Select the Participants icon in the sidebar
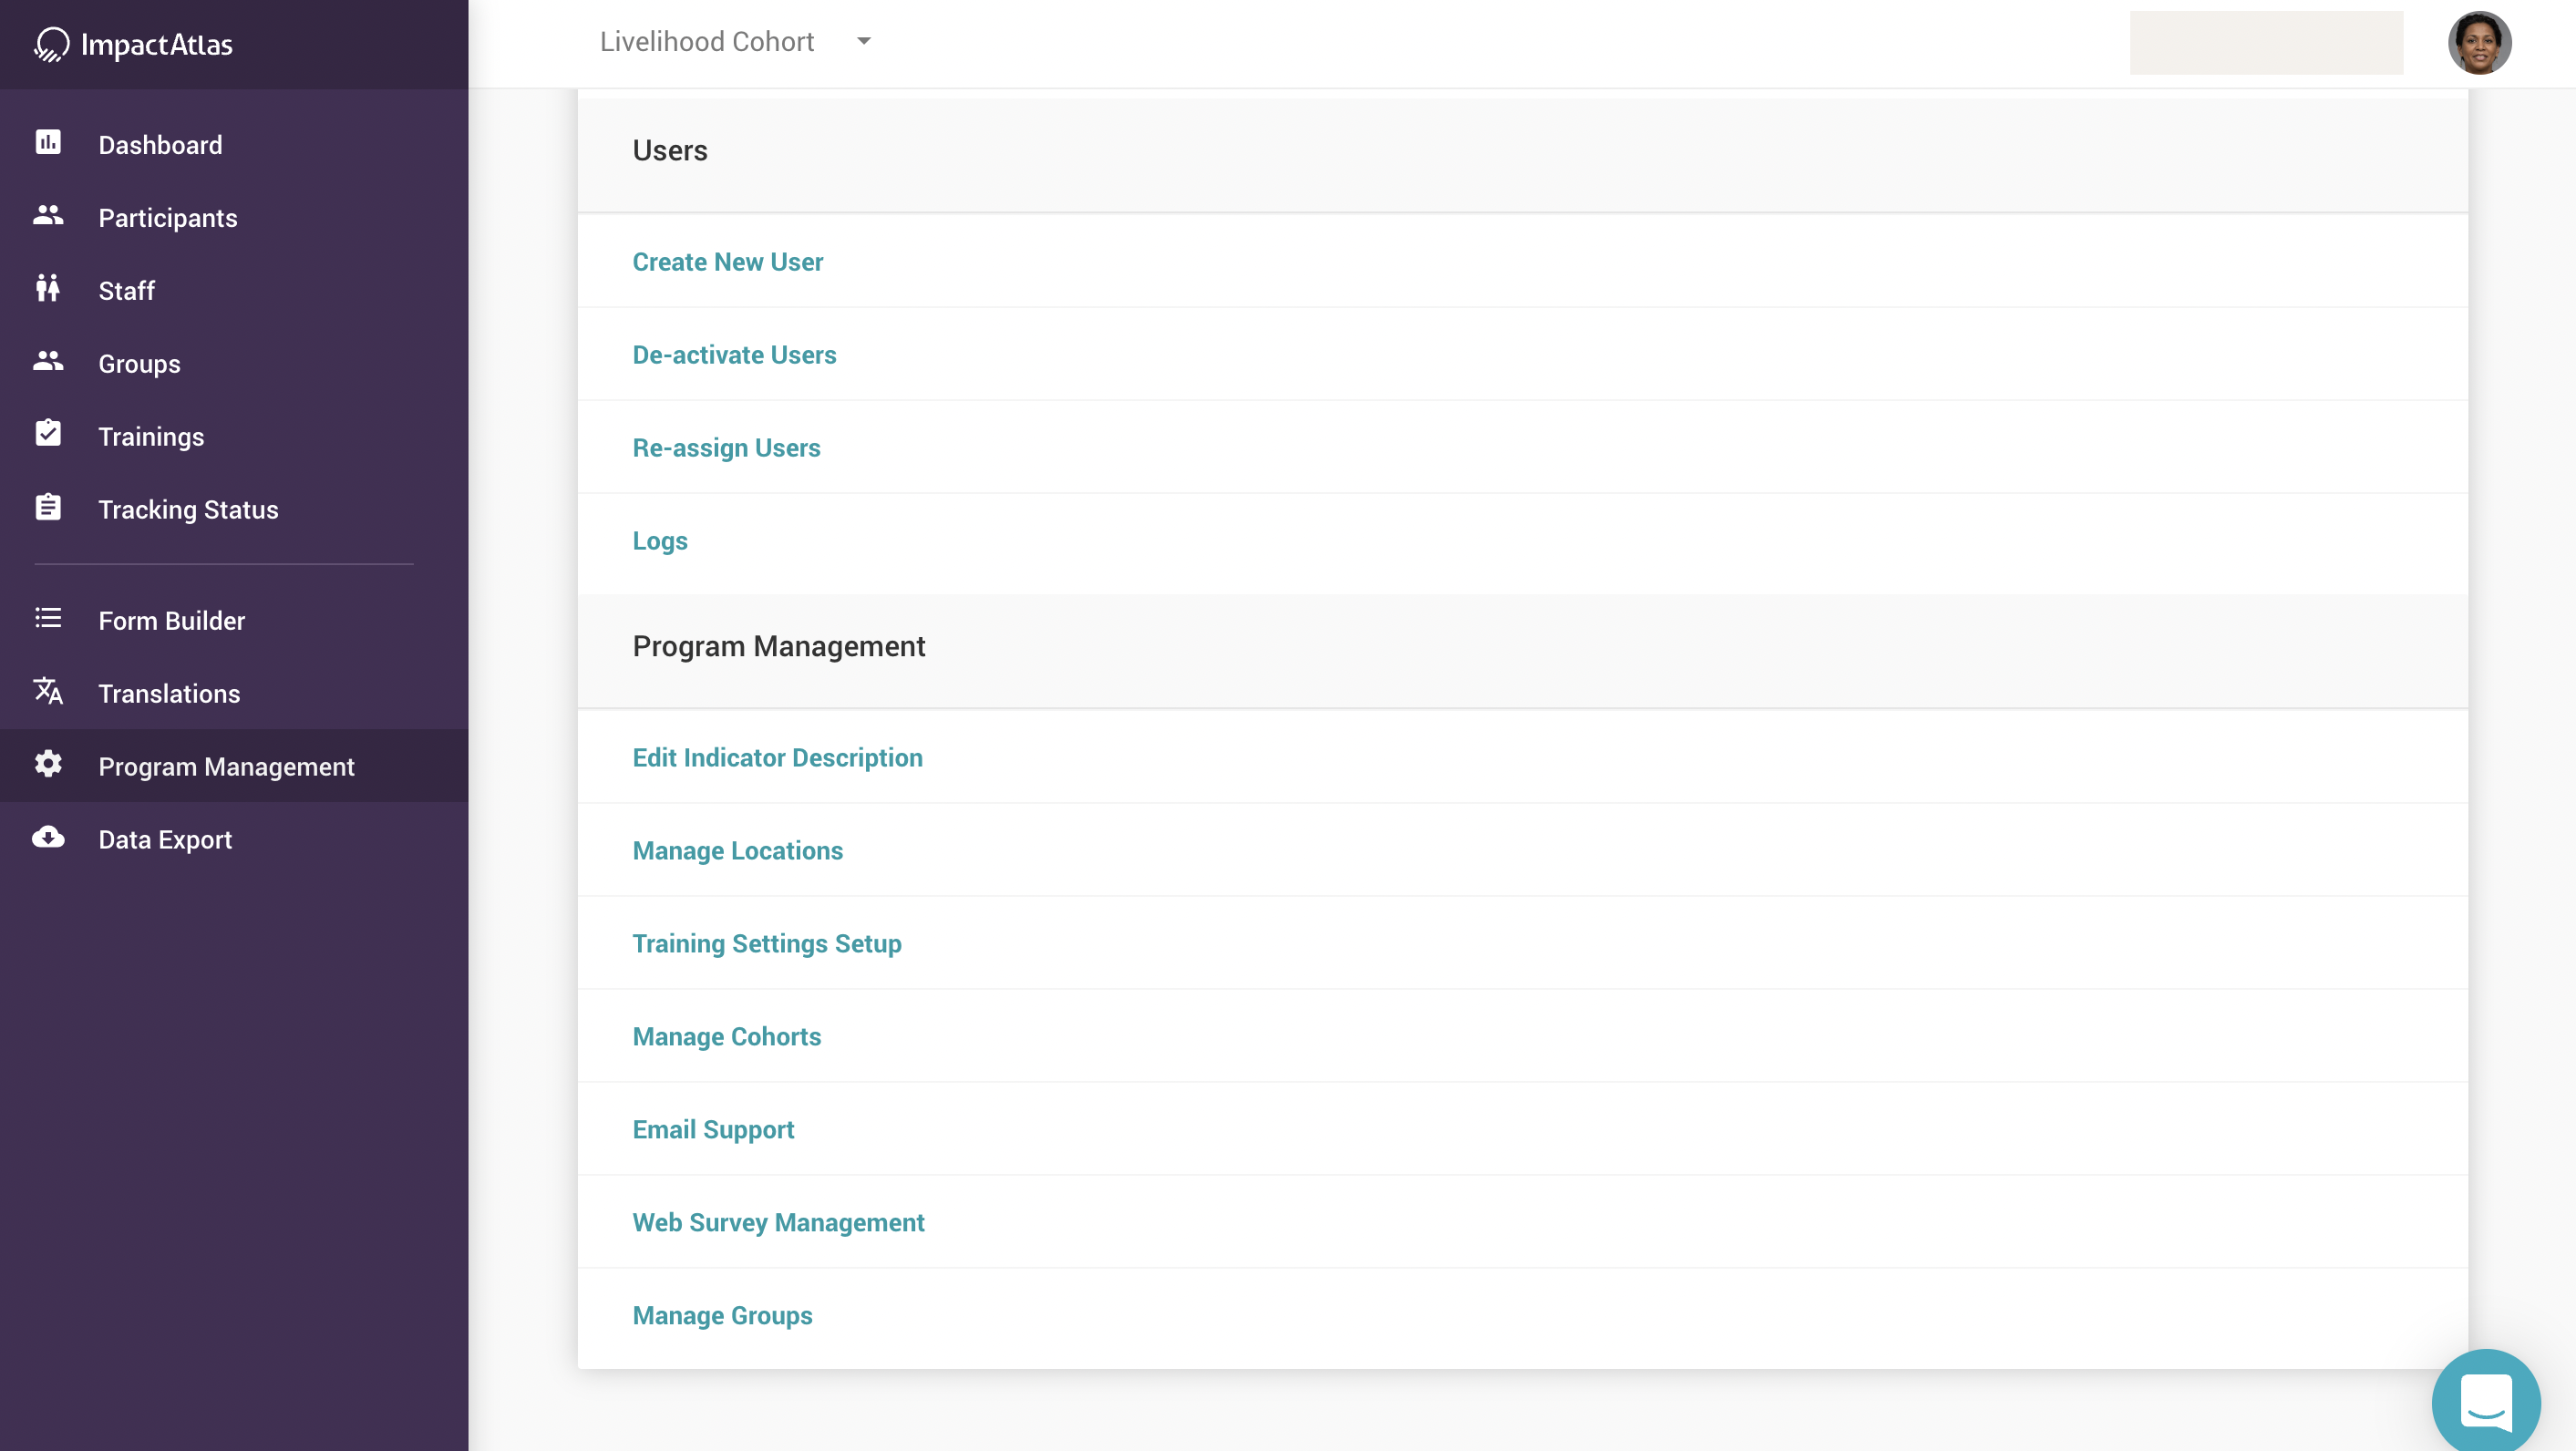 pos(47,217)
